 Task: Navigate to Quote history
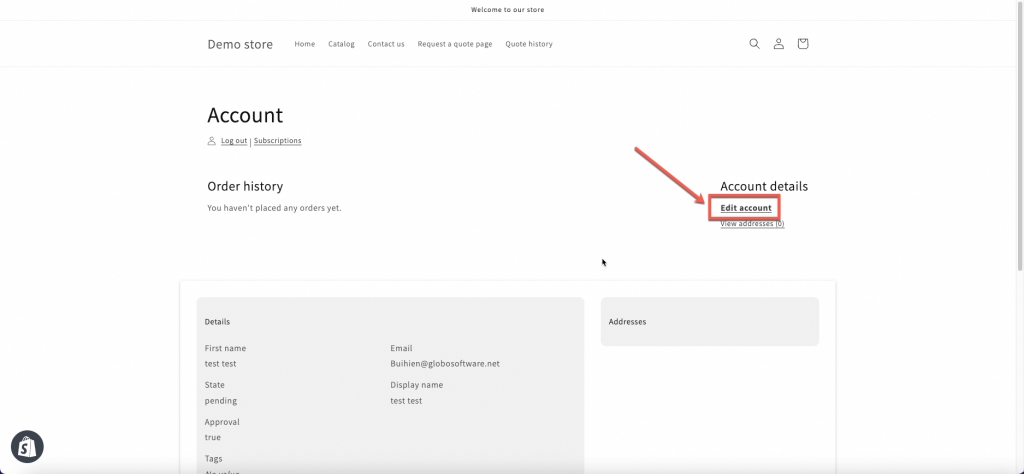529,44
